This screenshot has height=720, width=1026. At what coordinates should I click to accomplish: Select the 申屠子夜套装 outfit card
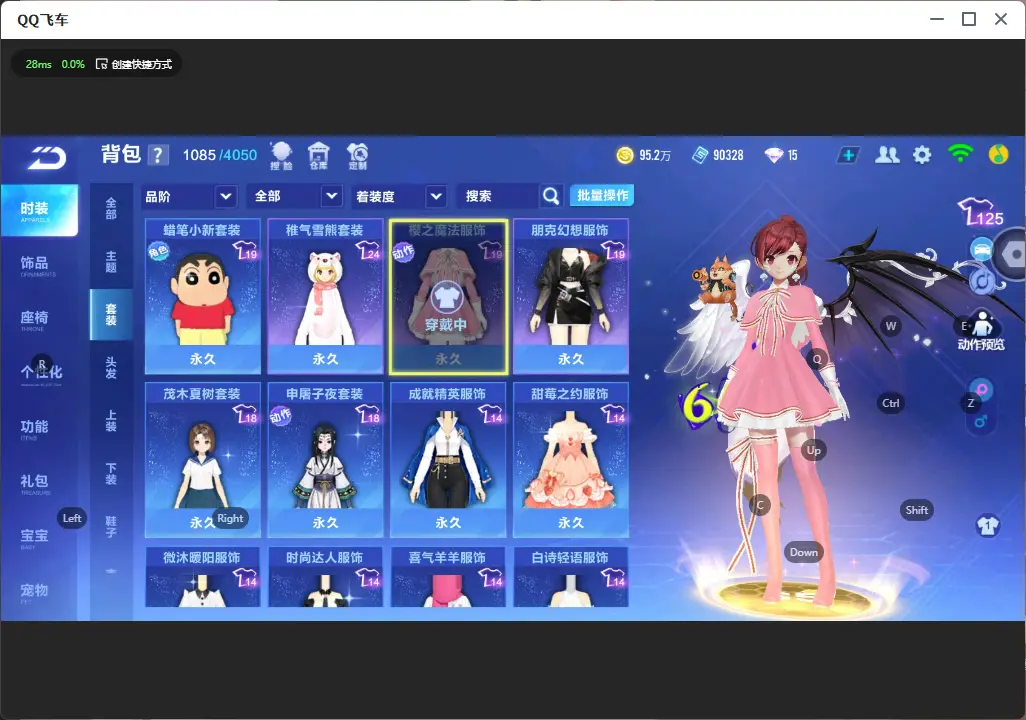(x=325, y=460)
